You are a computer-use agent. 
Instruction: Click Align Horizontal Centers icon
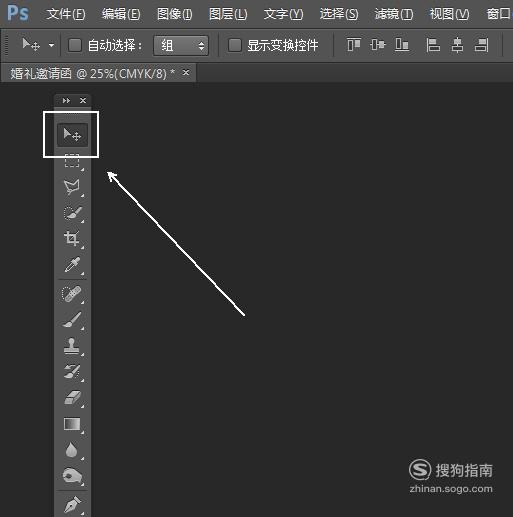(x=457, y=45)
